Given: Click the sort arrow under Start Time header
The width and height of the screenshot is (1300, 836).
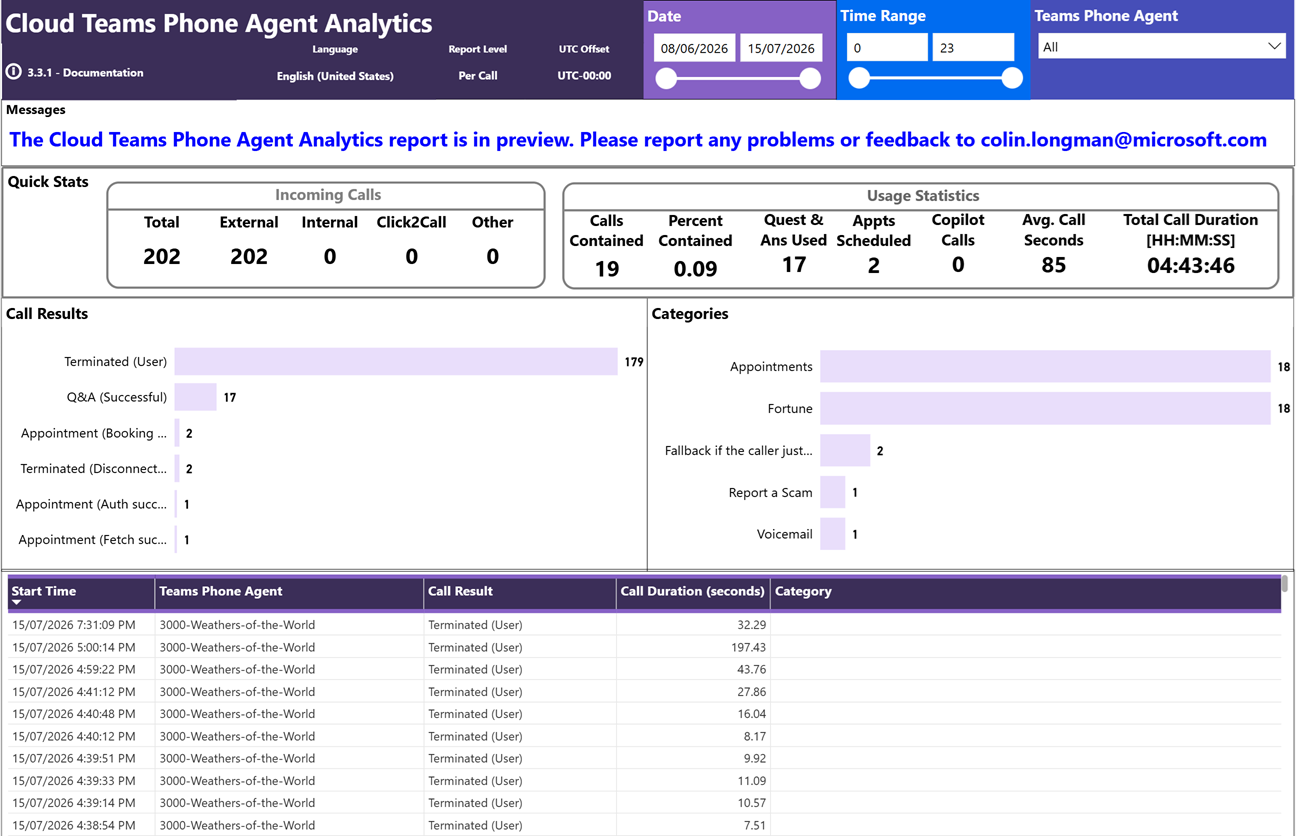Looking at the screenshot, I should pos(17,603).
